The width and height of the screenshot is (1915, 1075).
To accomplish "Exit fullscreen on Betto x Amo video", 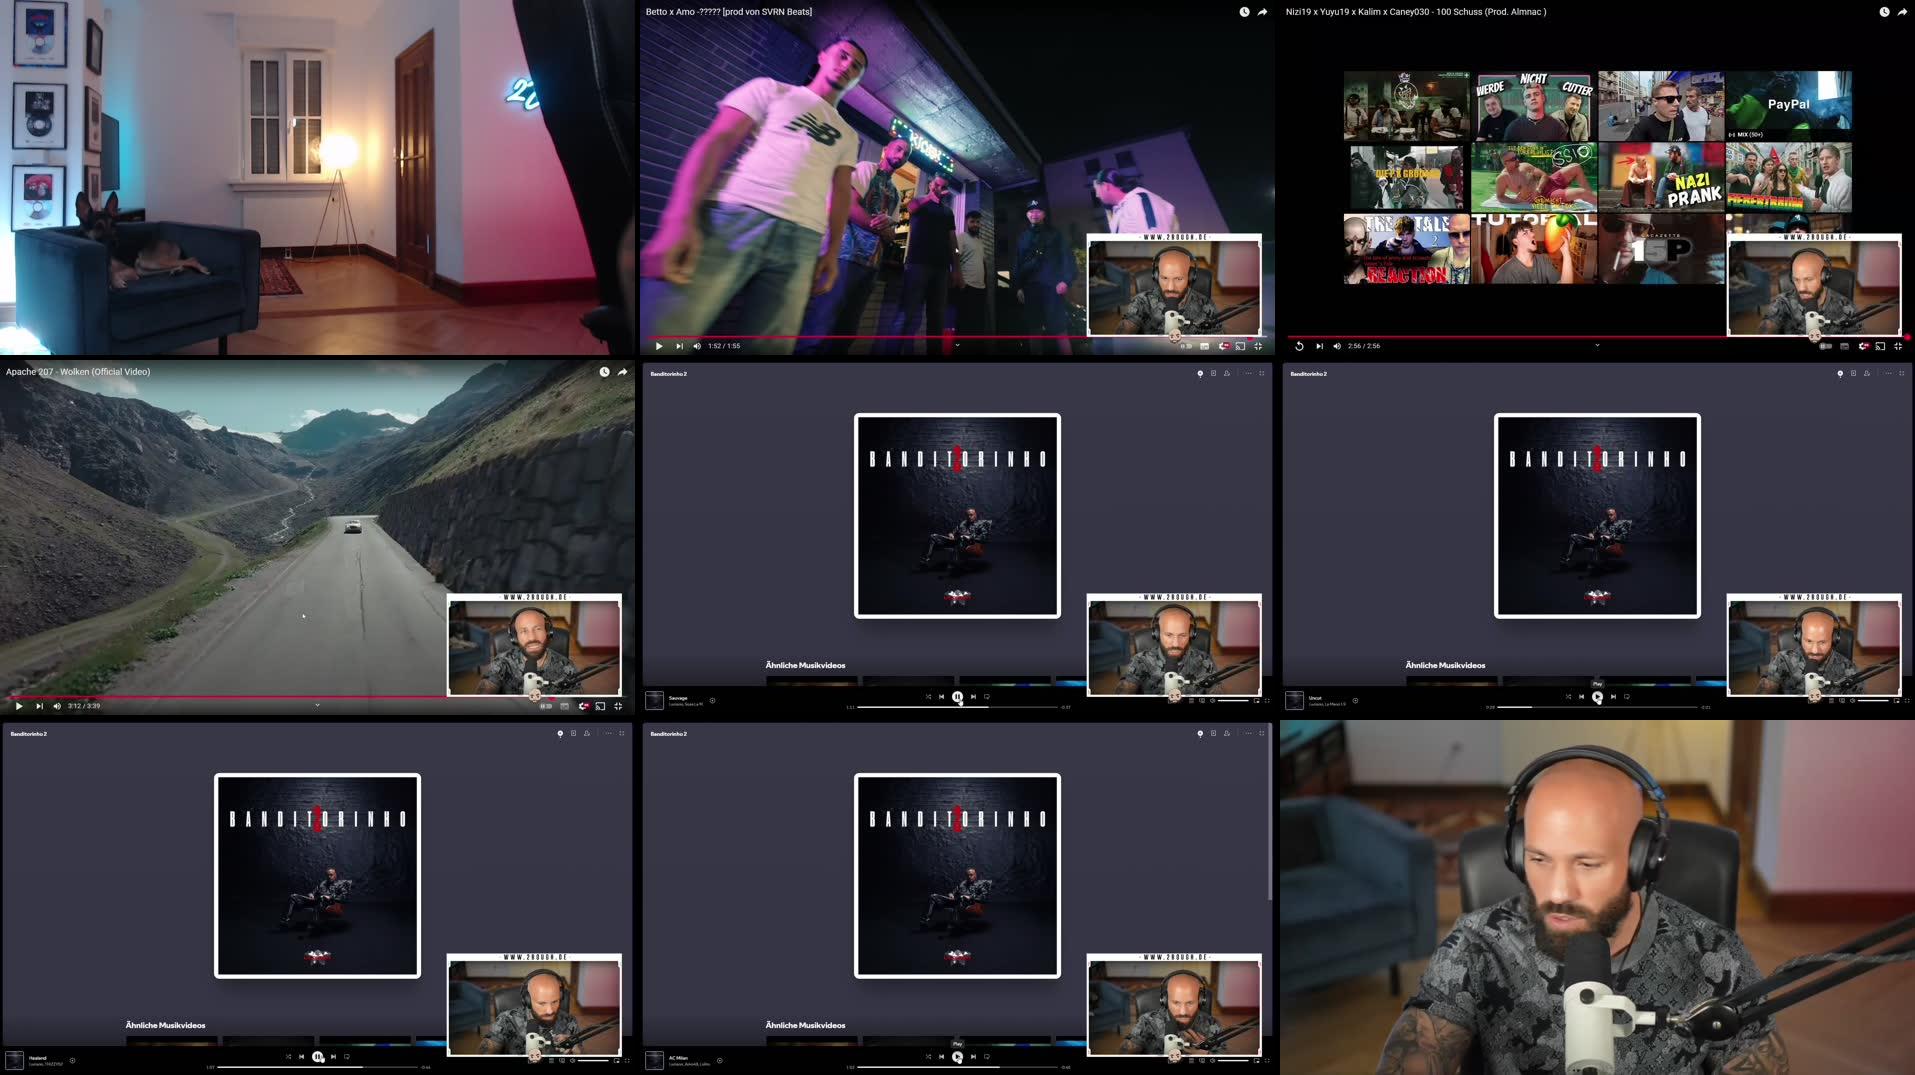I will (1258, 346).
